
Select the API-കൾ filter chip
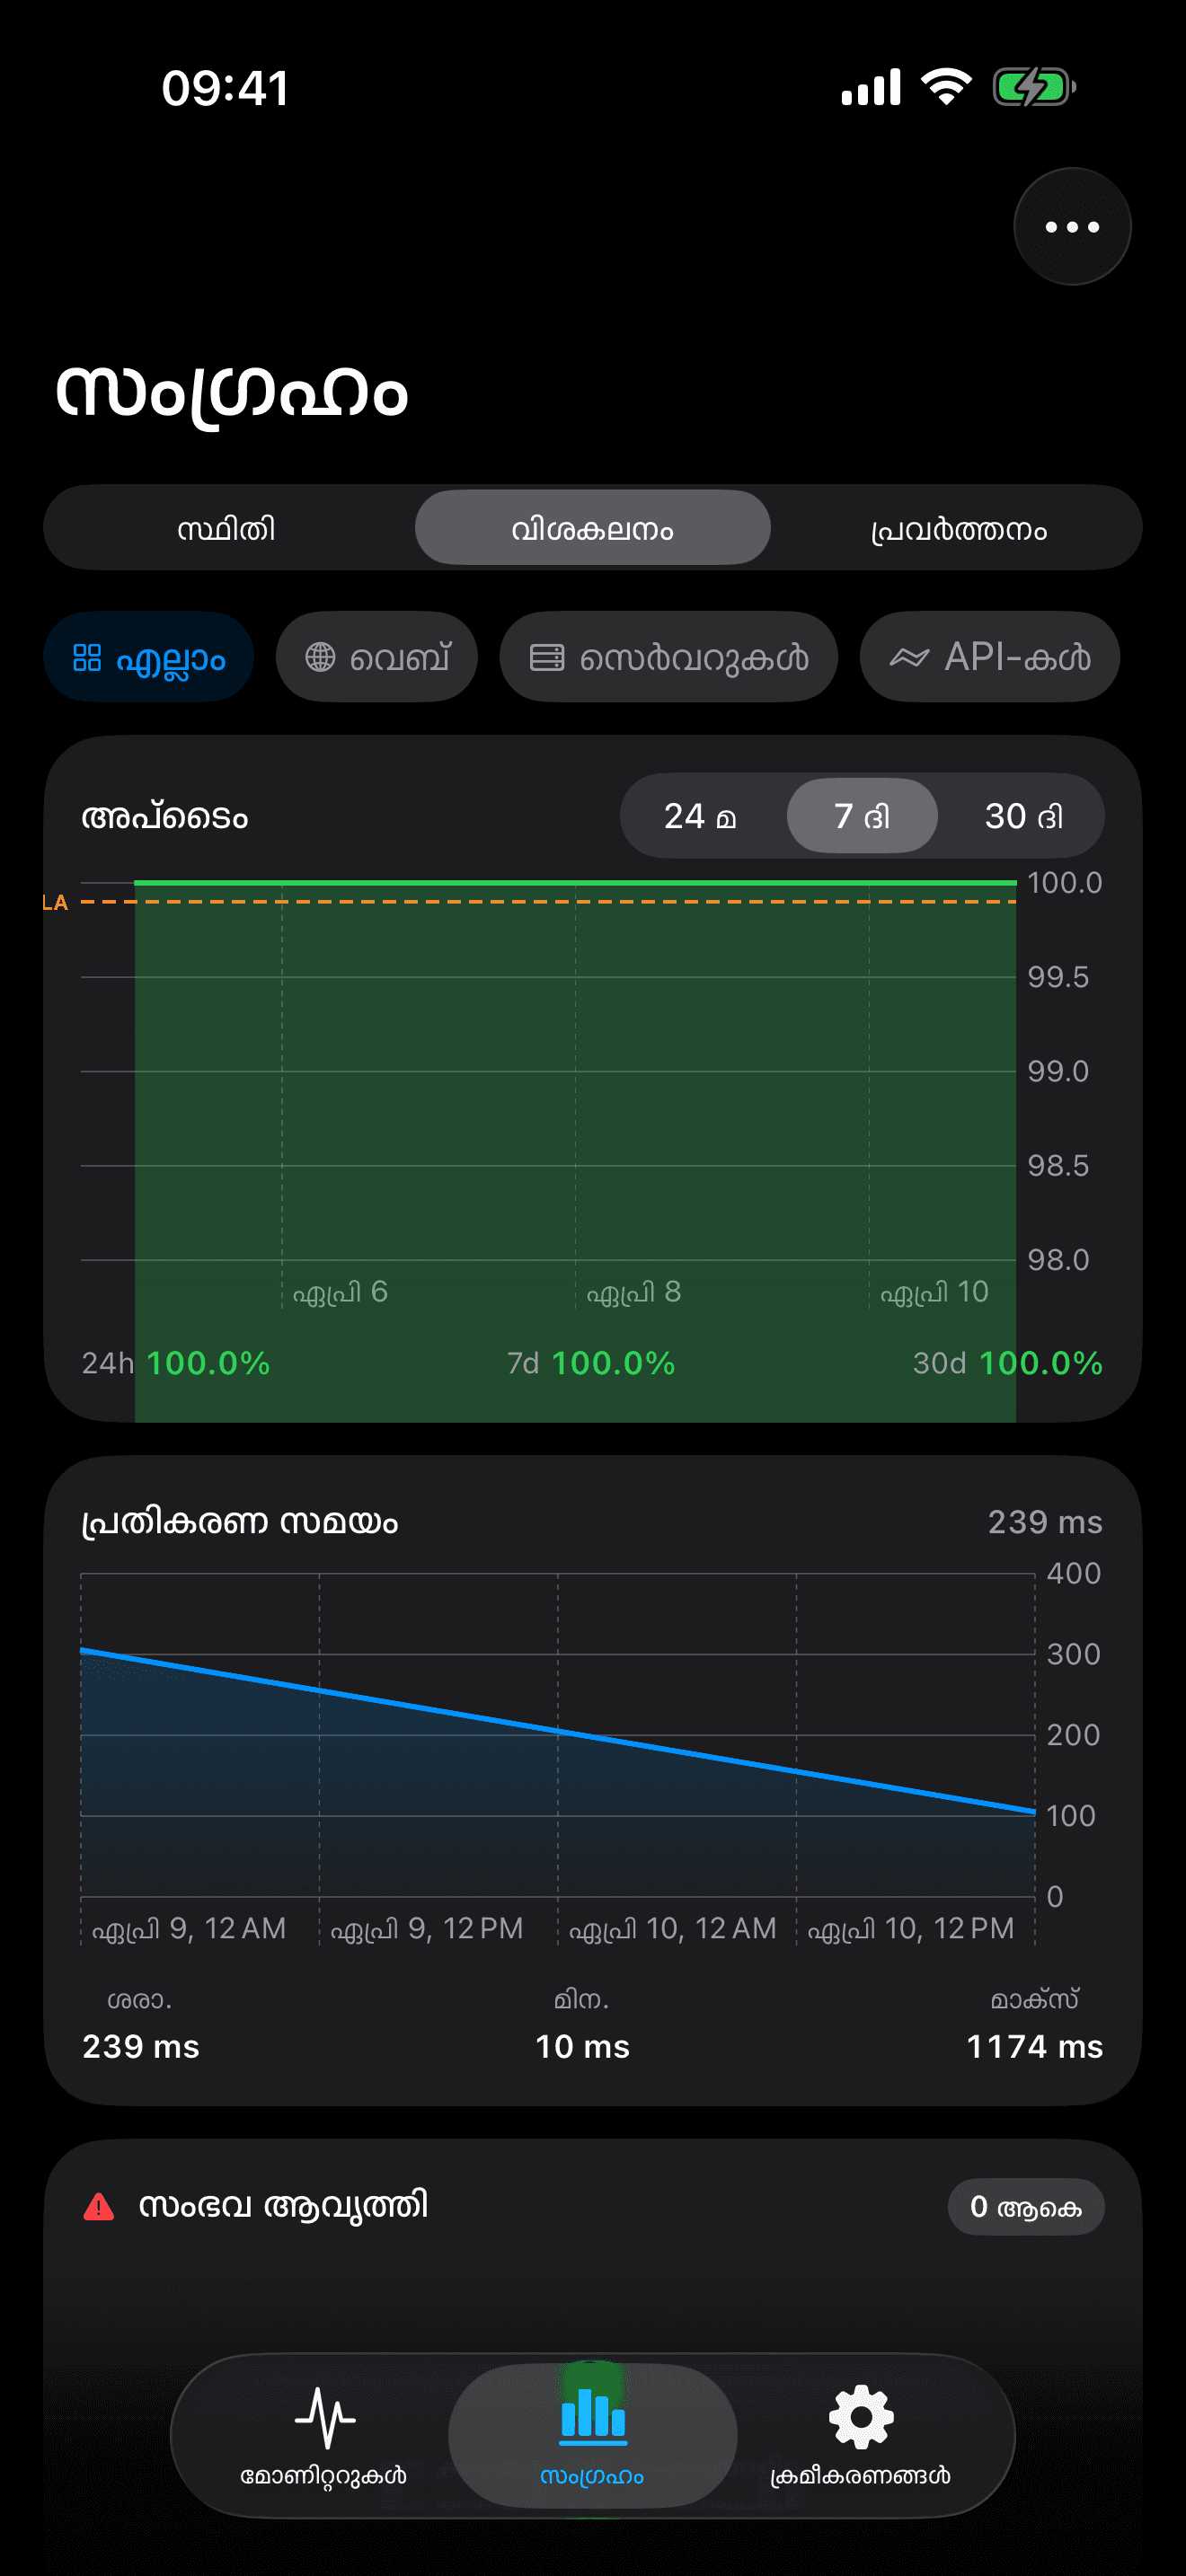pyautogui.click(x=989, y=658)
